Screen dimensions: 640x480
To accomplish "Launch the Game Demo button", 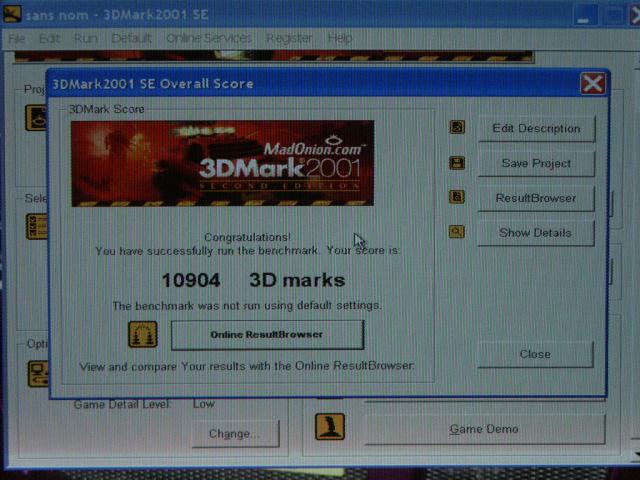I will click(x=484, y=429).
